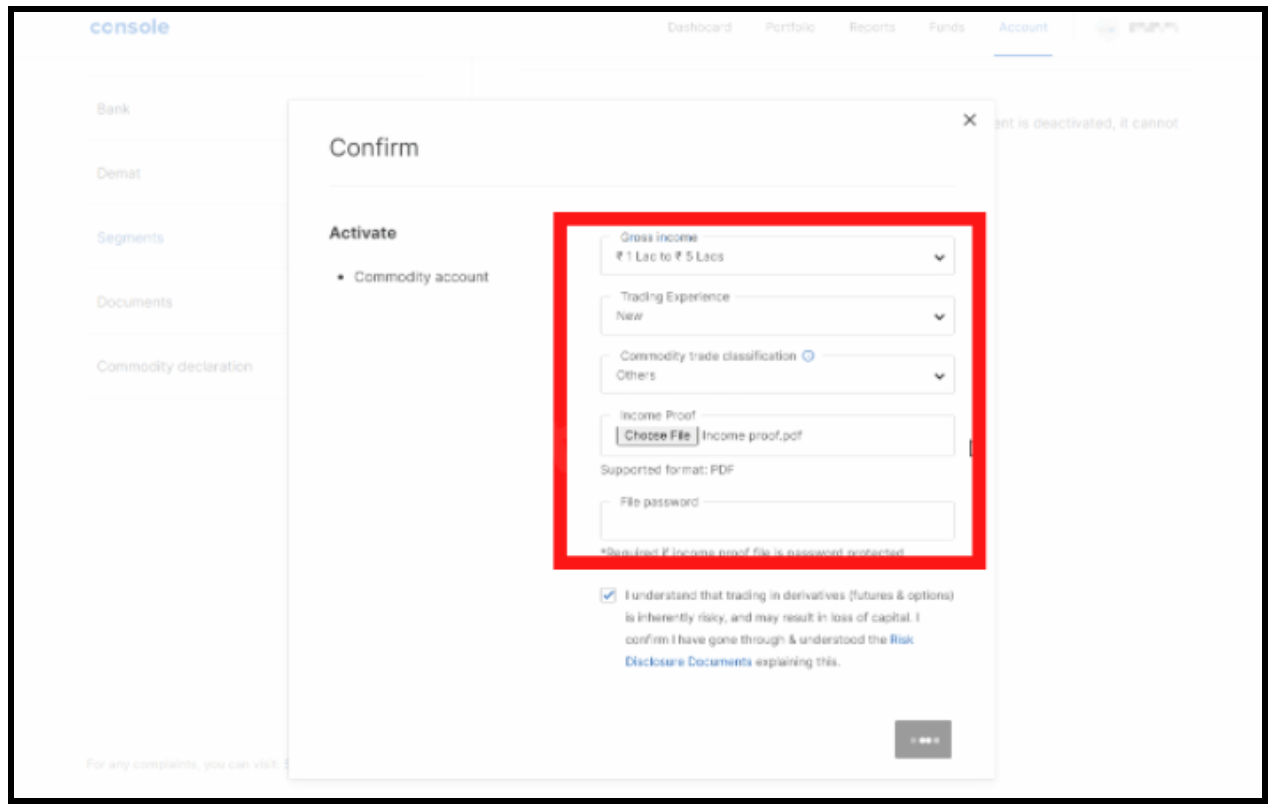The height and width of the screenshot is (808, 1282).
Task: Switch to the Portfolio tab
Action: point(790,27)
